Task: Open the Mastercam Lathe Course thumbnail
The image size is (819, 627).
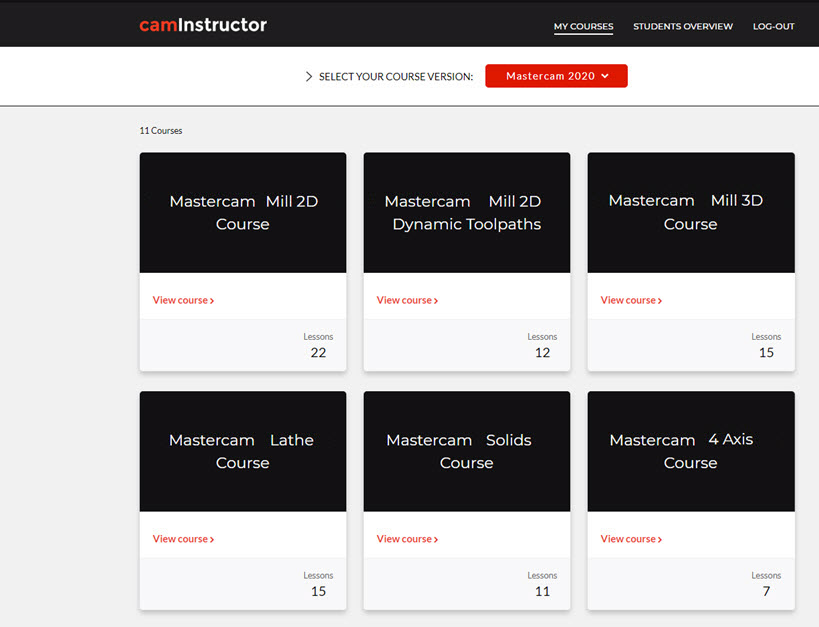Action: [243, 451]
